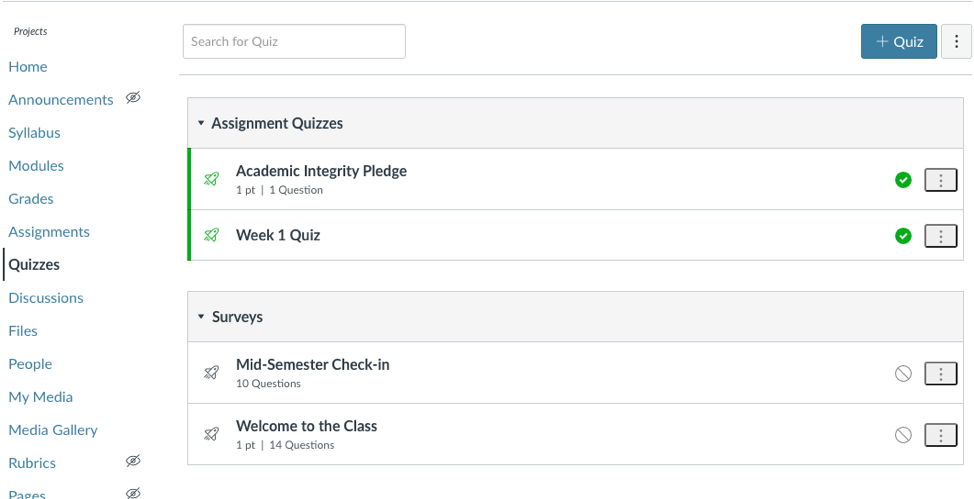The width and height of the screenshot is (974, 499).
Task: Unpublish the Academic Integrity Pledge quiz
Action: (x=903, y=180)
